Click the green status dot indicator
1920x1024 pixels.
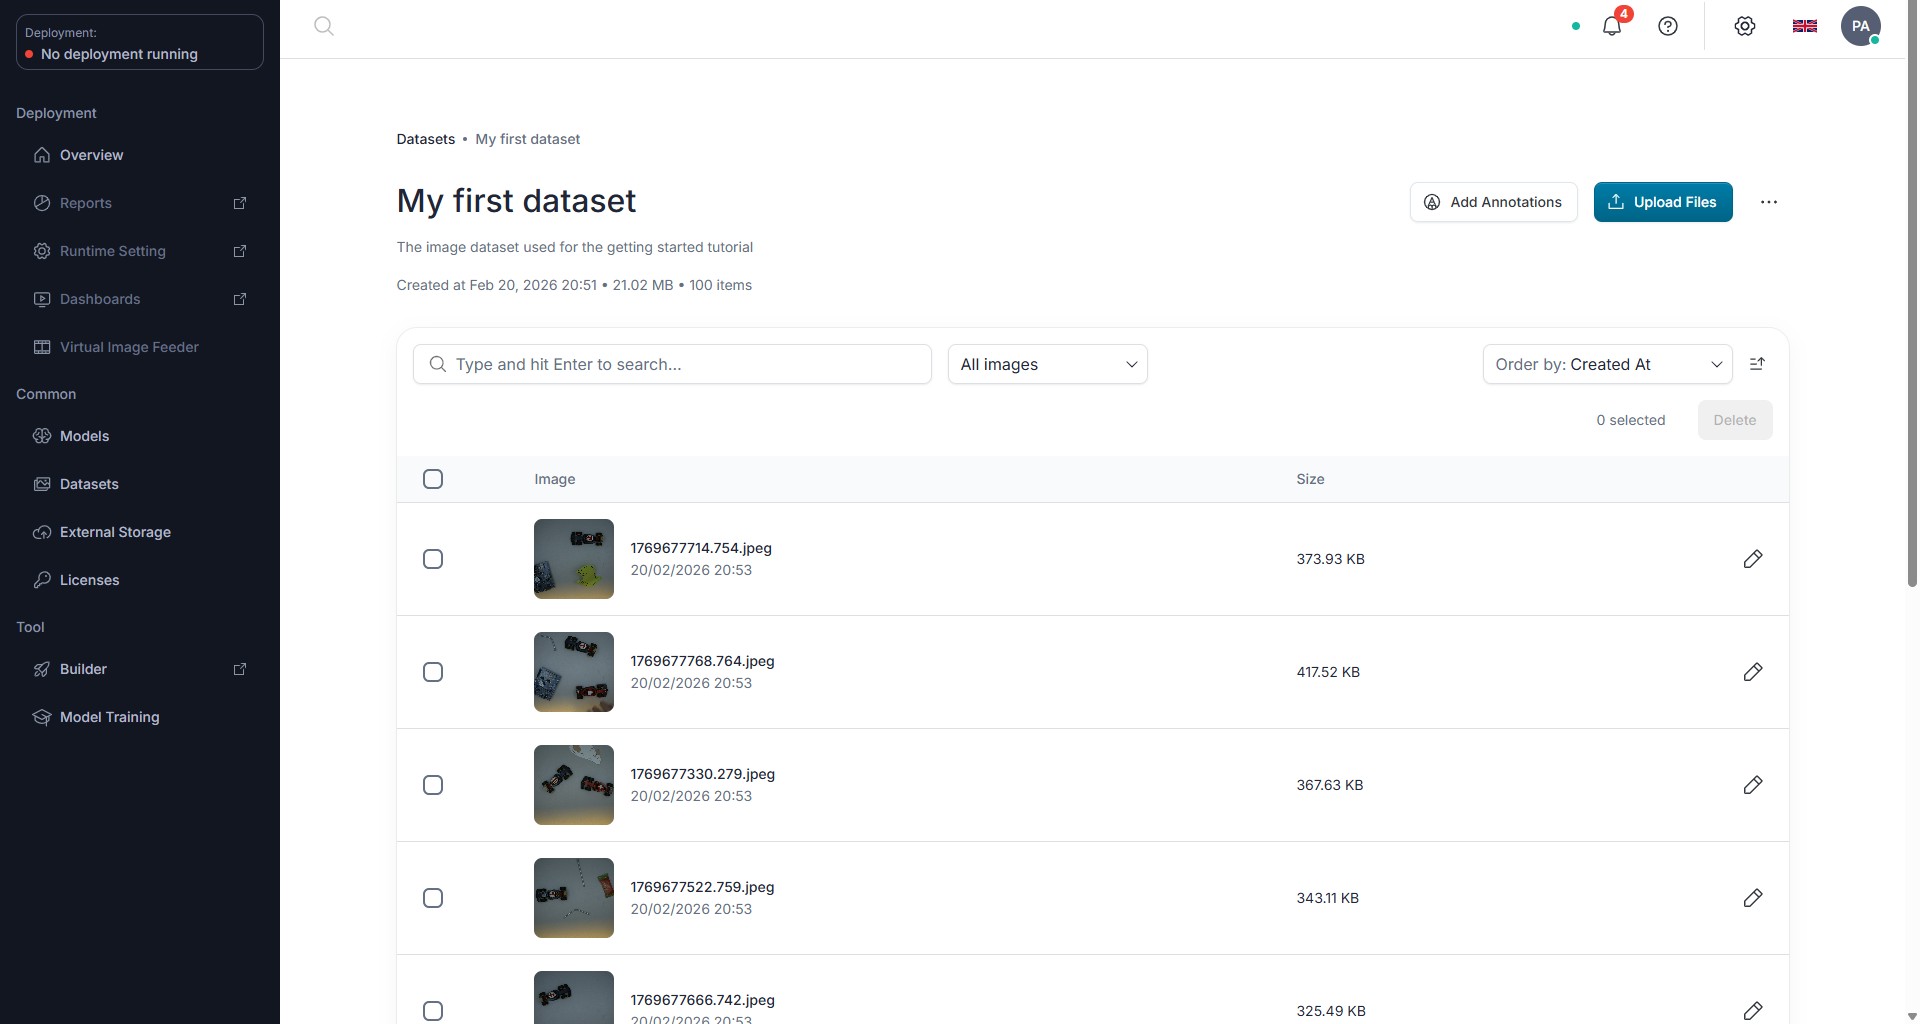point(1576,27)
